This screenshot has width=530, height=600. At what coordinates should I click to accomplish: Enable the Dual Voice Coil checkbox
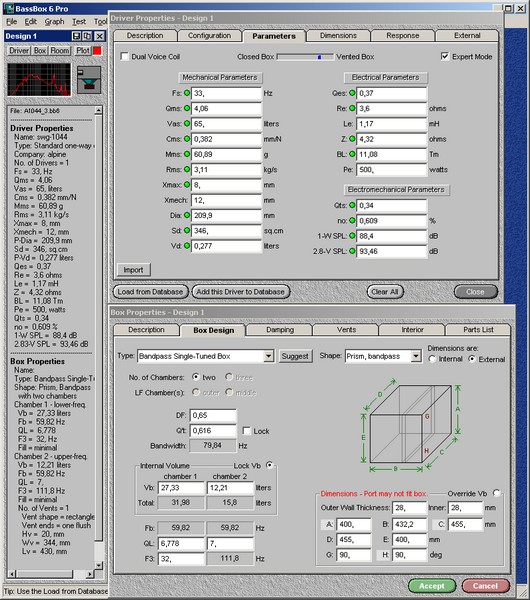124,56
